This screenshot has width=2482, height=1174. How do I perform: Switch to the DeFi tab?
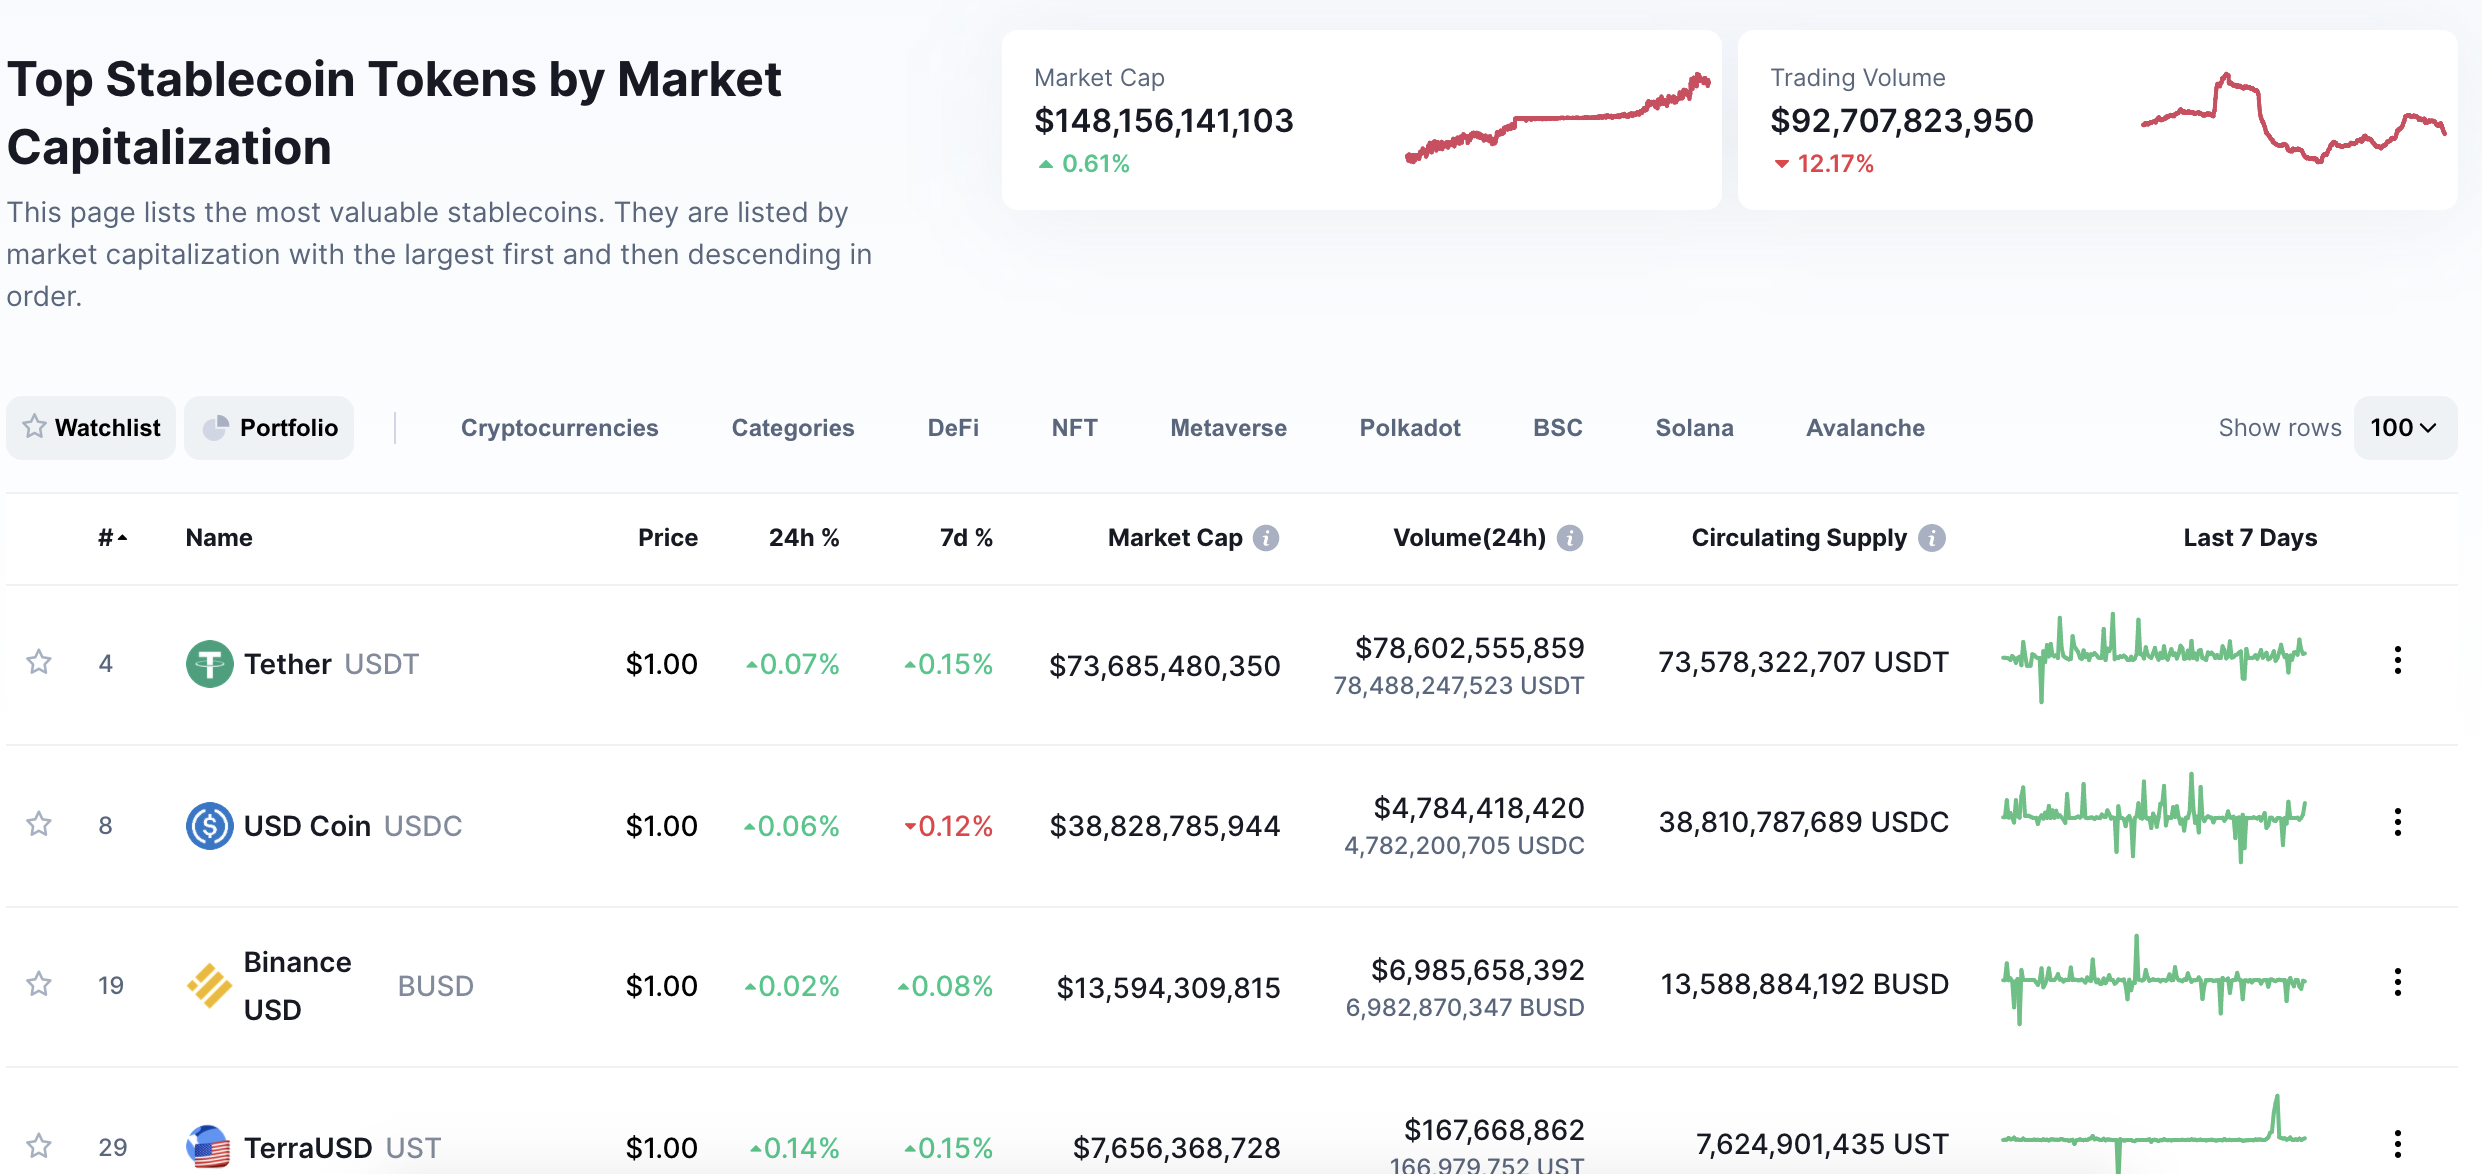click(953, 428)
